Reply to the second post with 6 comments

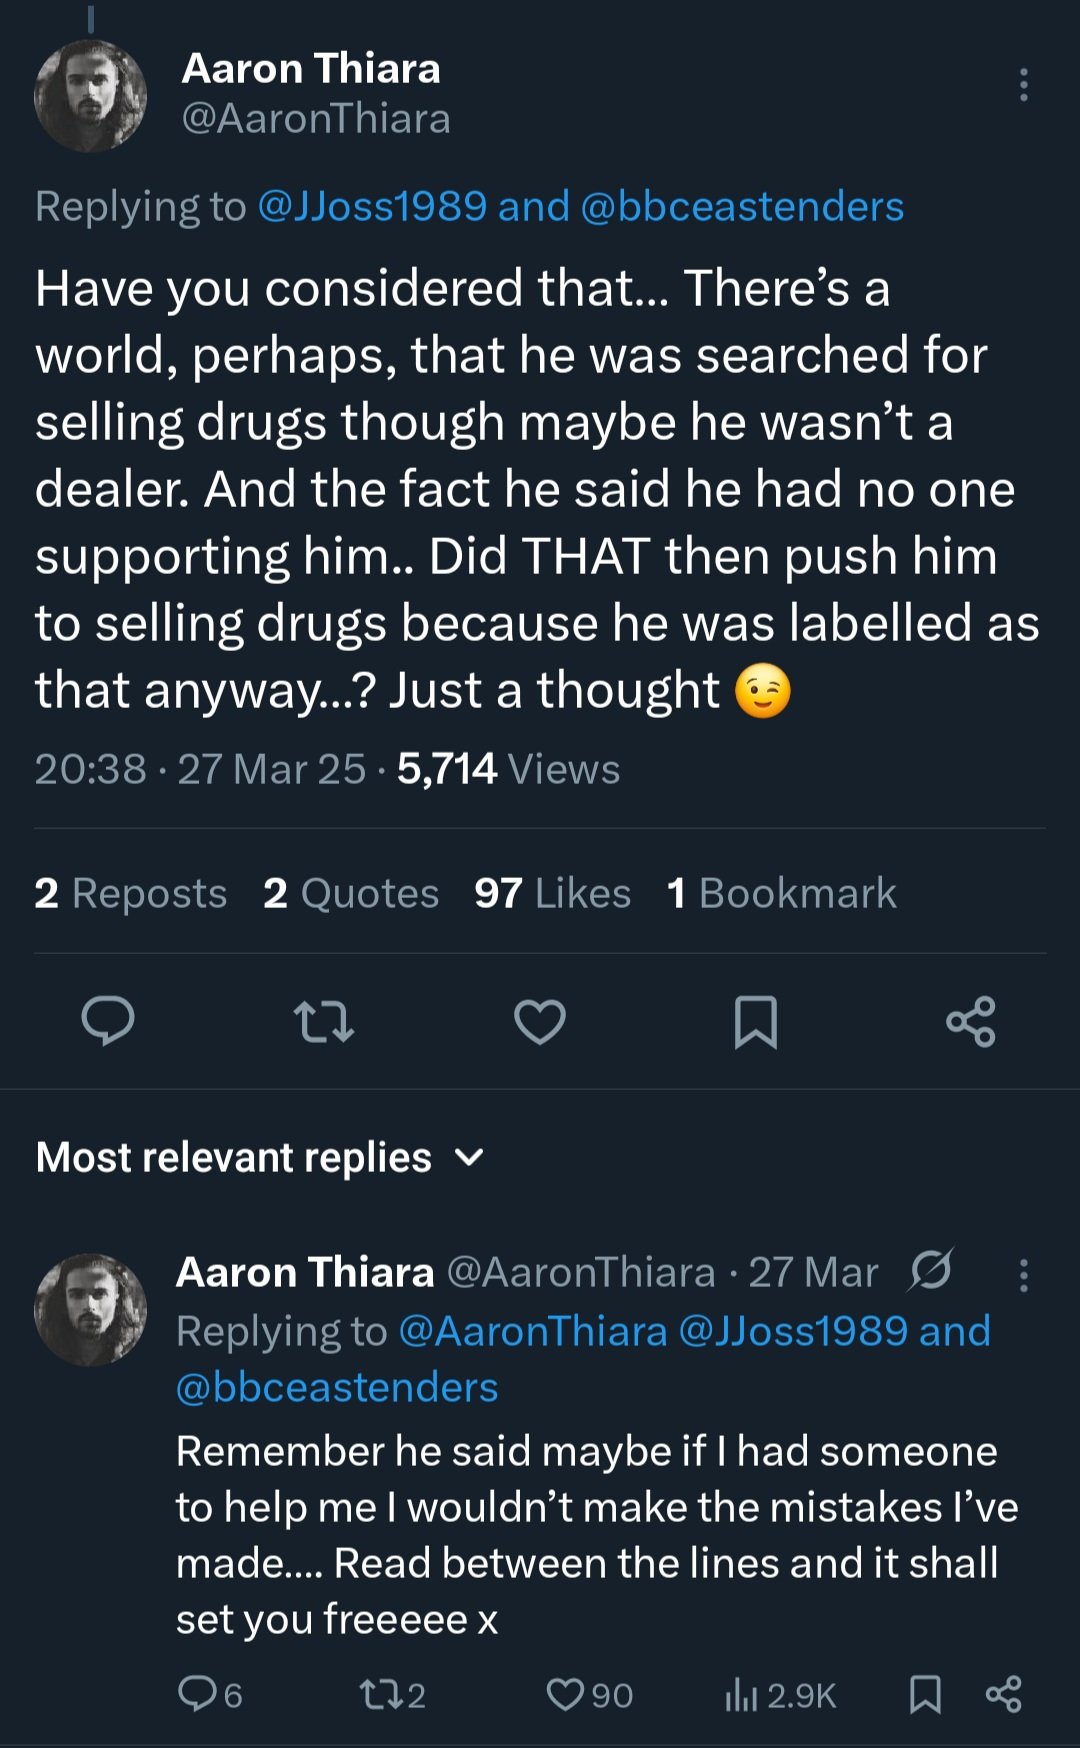[x=198, y=1694]
